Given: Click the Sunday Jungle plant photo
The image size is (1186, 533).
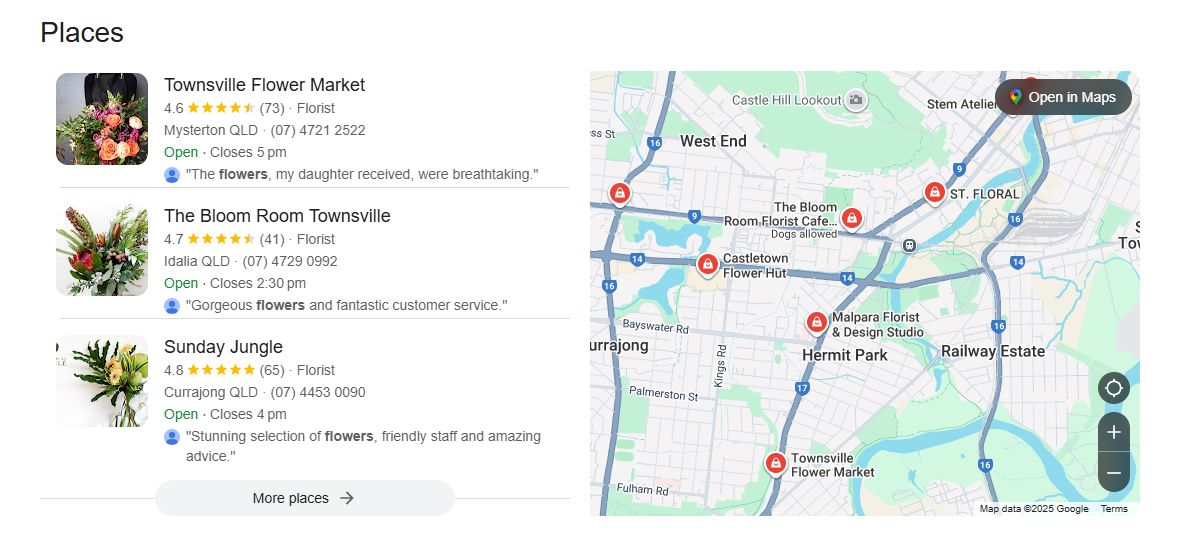Looking at the screenshot, I should (x=102, y=381).
